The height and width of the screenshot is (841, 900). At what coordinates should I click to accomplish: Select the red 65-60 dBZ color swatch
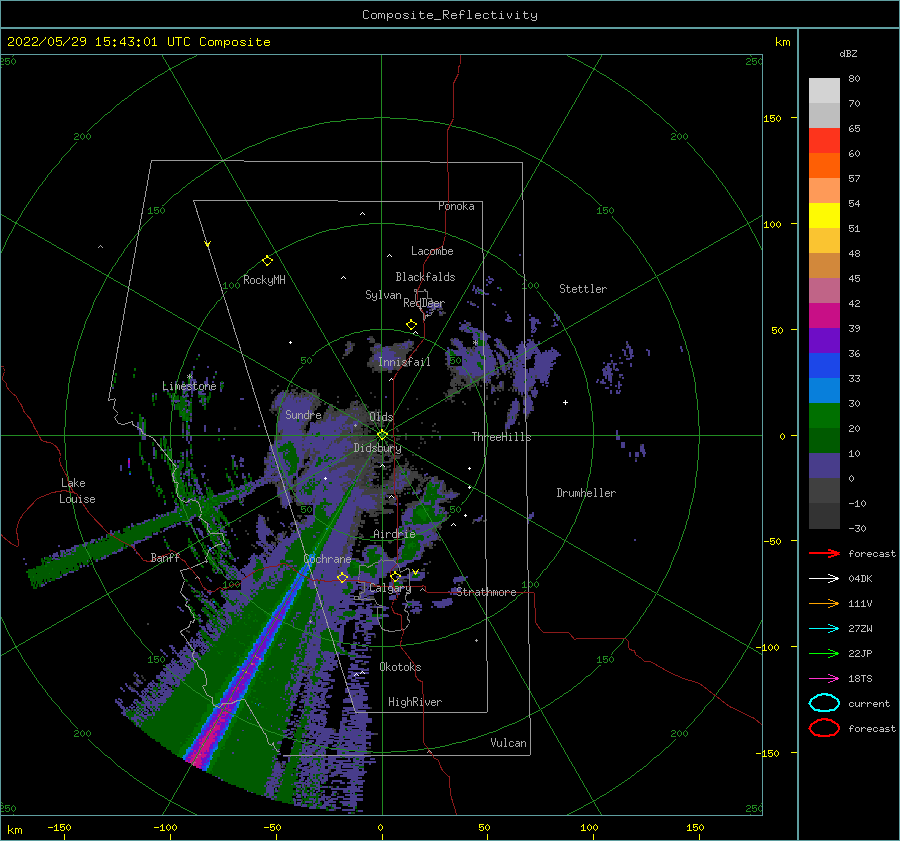click(824, 141)
